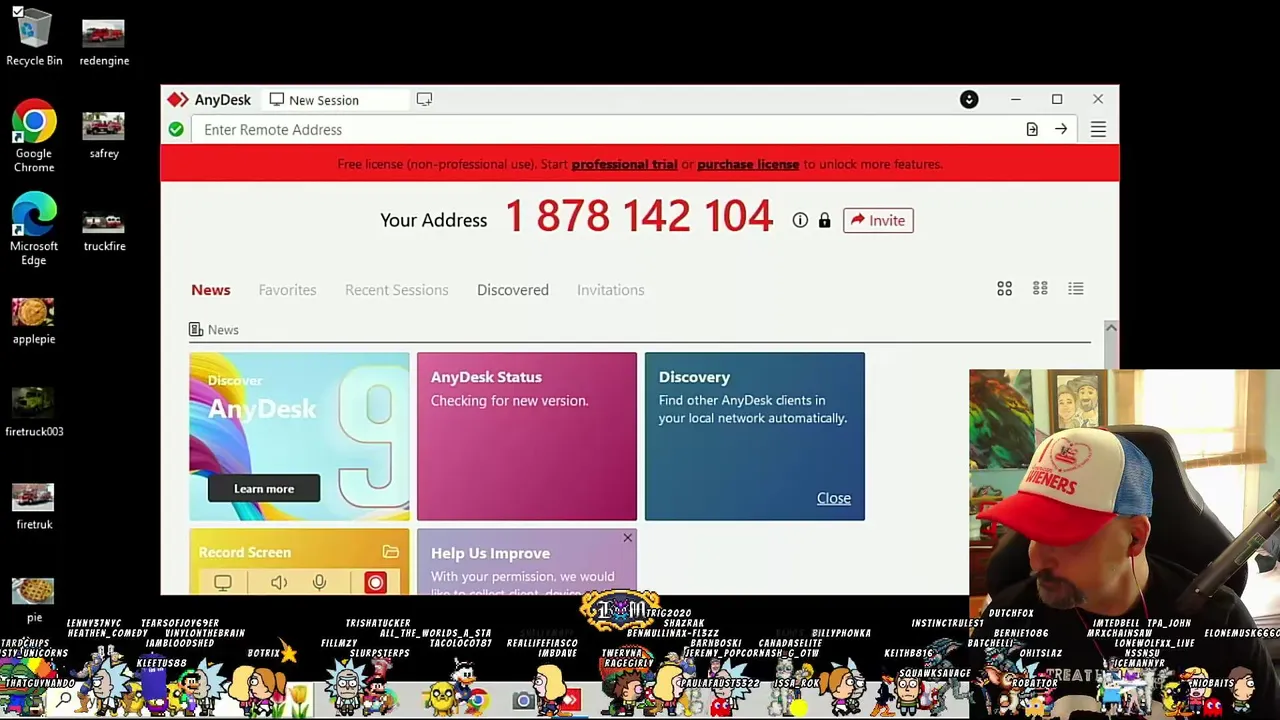Open the AnyDesk hamburger menu

click(1098, 130)
